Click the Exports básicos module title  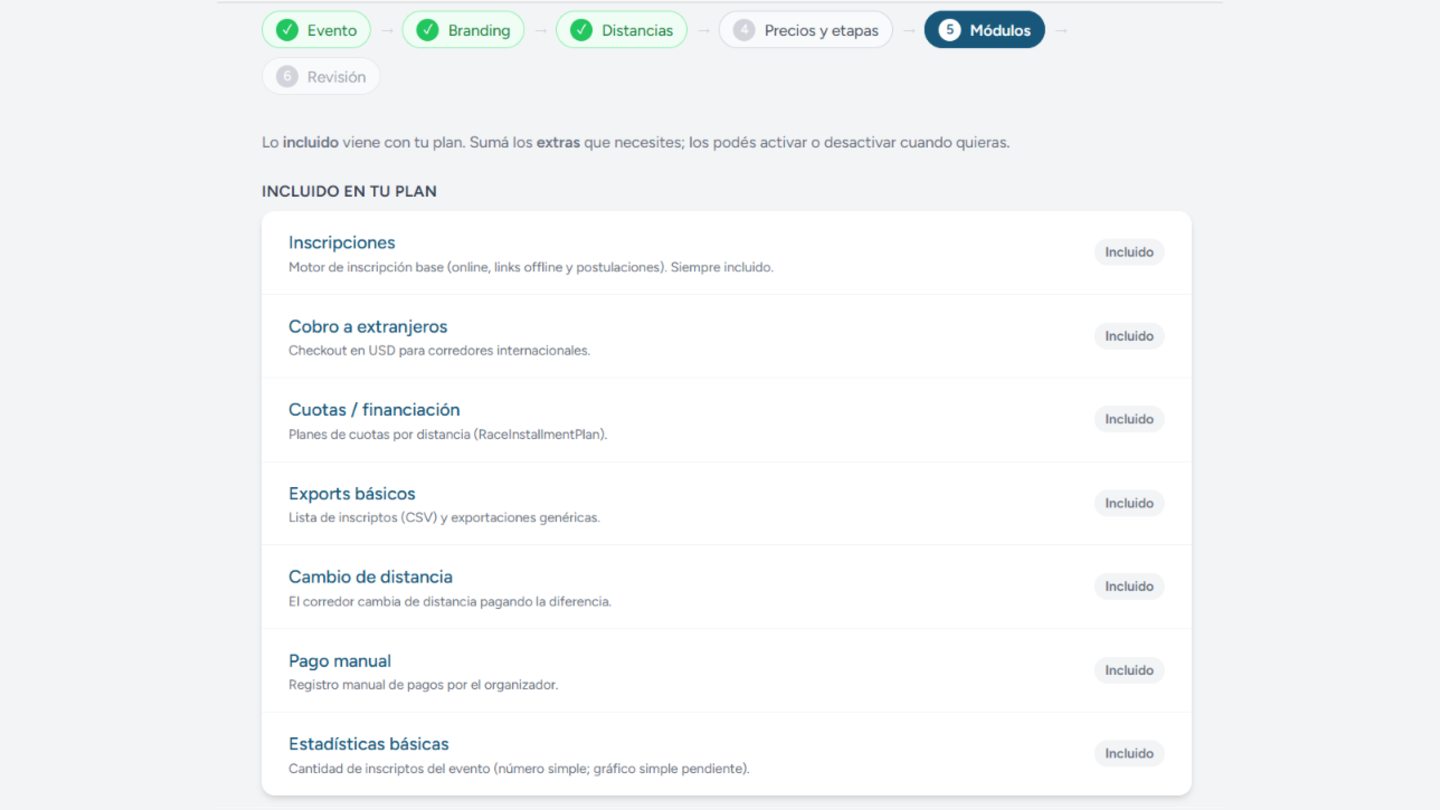coord(352,493)
